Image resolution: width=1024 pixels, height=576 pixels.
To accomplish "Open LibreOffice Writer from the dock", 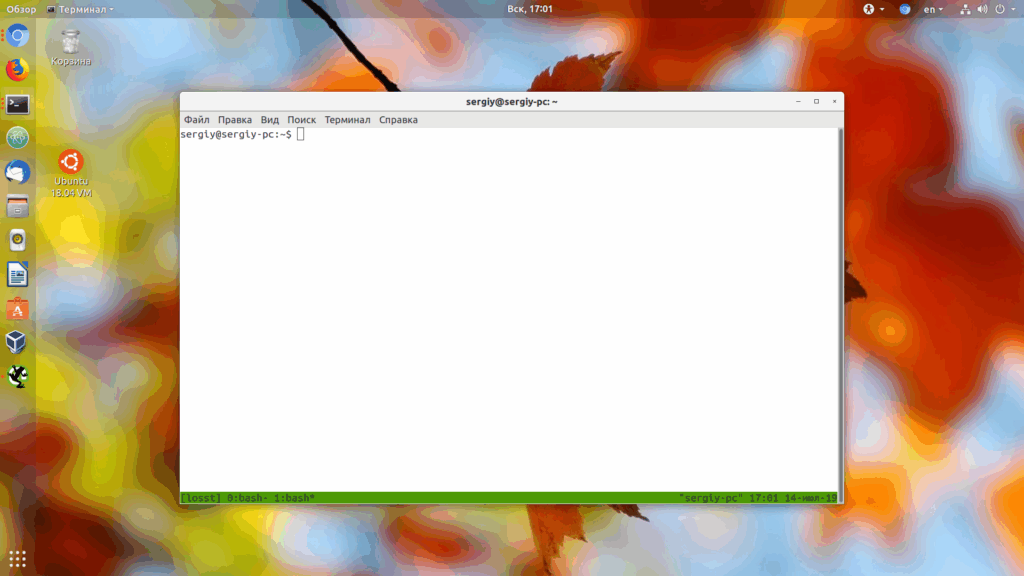I will 18,274.
